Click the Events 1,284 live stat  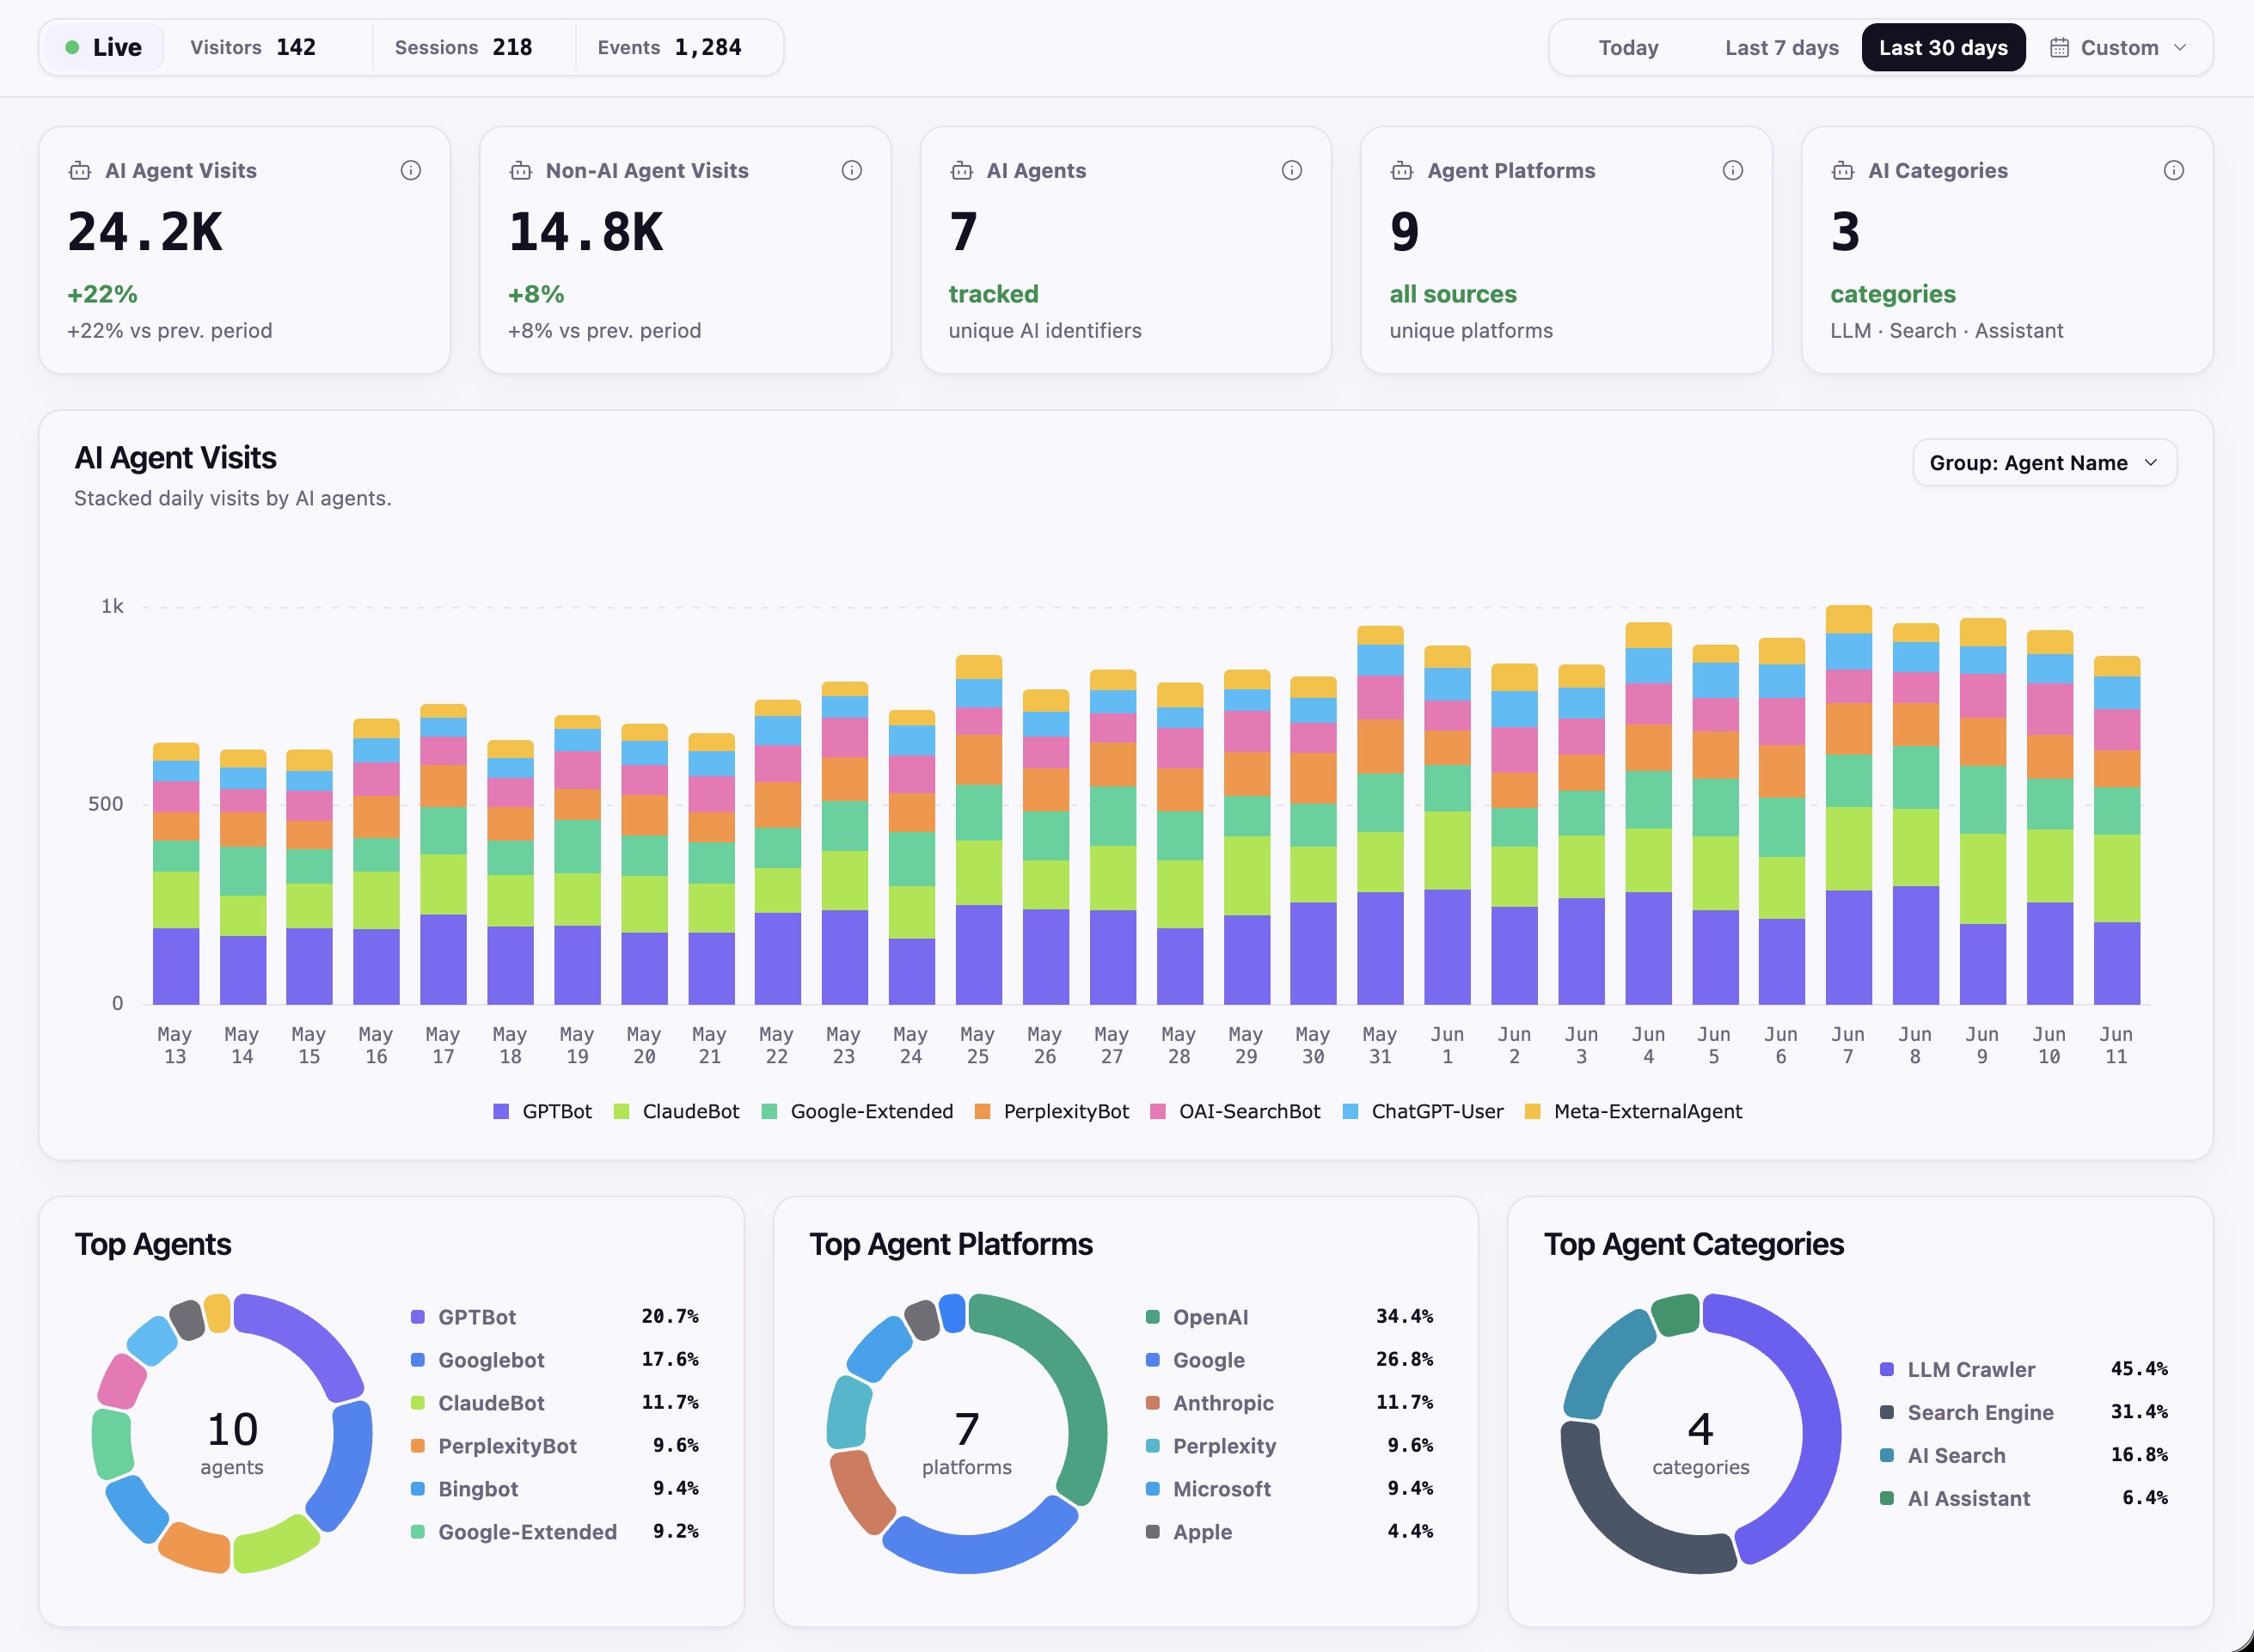coord(670,47)
